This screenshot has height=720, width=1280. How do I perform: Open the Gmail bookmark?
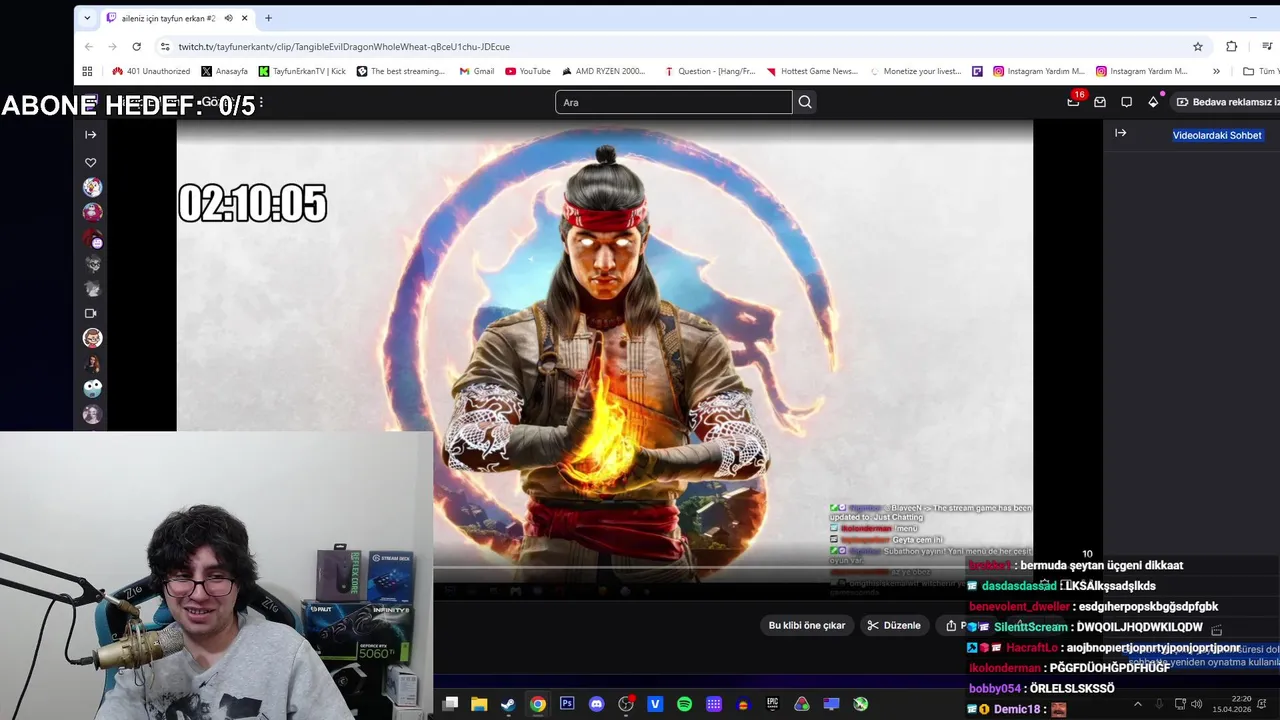pos(477,71)
